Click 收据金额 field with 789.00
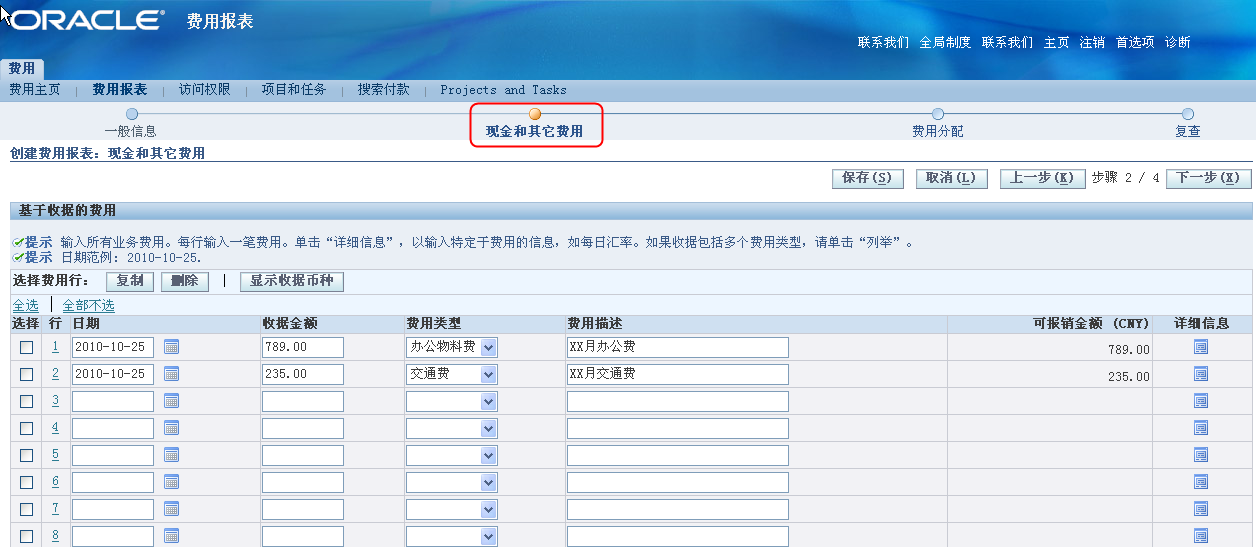Image resolution: width=1256 pixels, height=547 pixels. pos(303,347)
